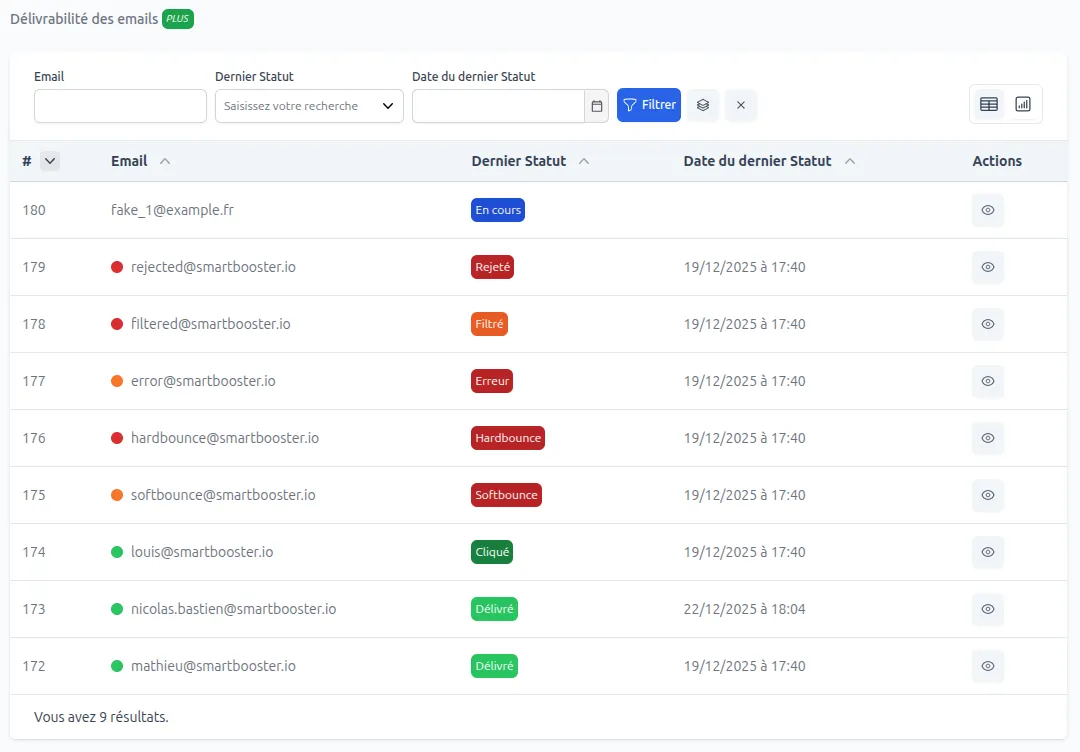This screenshot has height=752, width=1080.
Task: View details of mathieu@smartbooster.io row
Action: tap(987, 666)
